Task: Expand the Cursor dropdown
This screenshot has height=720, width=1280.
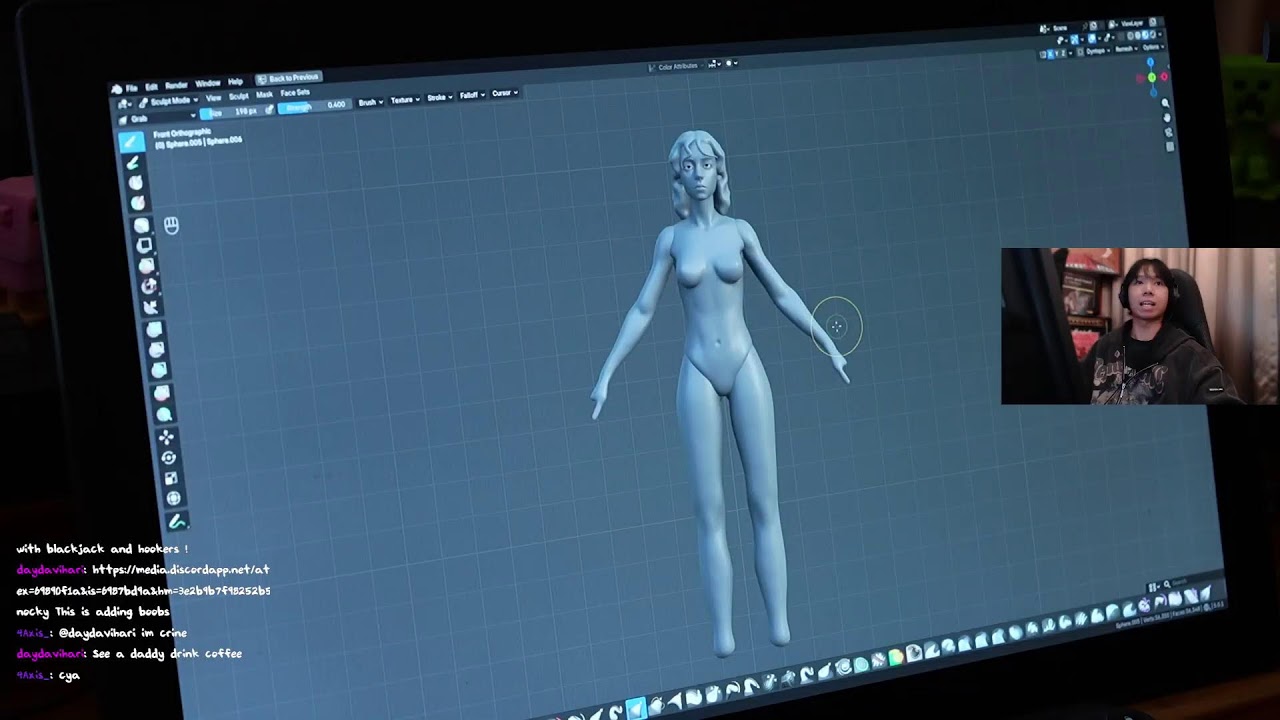Action: [505, 93]
